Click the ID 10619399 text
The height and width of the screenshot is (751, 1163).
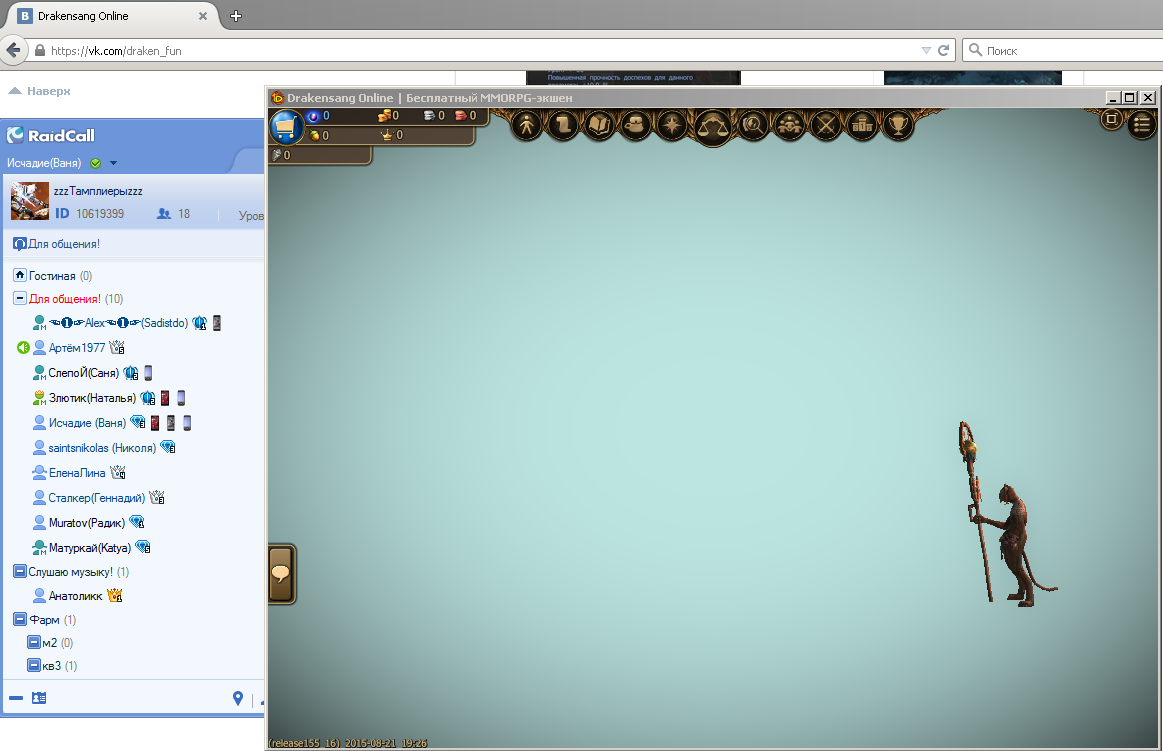[90, 214]
